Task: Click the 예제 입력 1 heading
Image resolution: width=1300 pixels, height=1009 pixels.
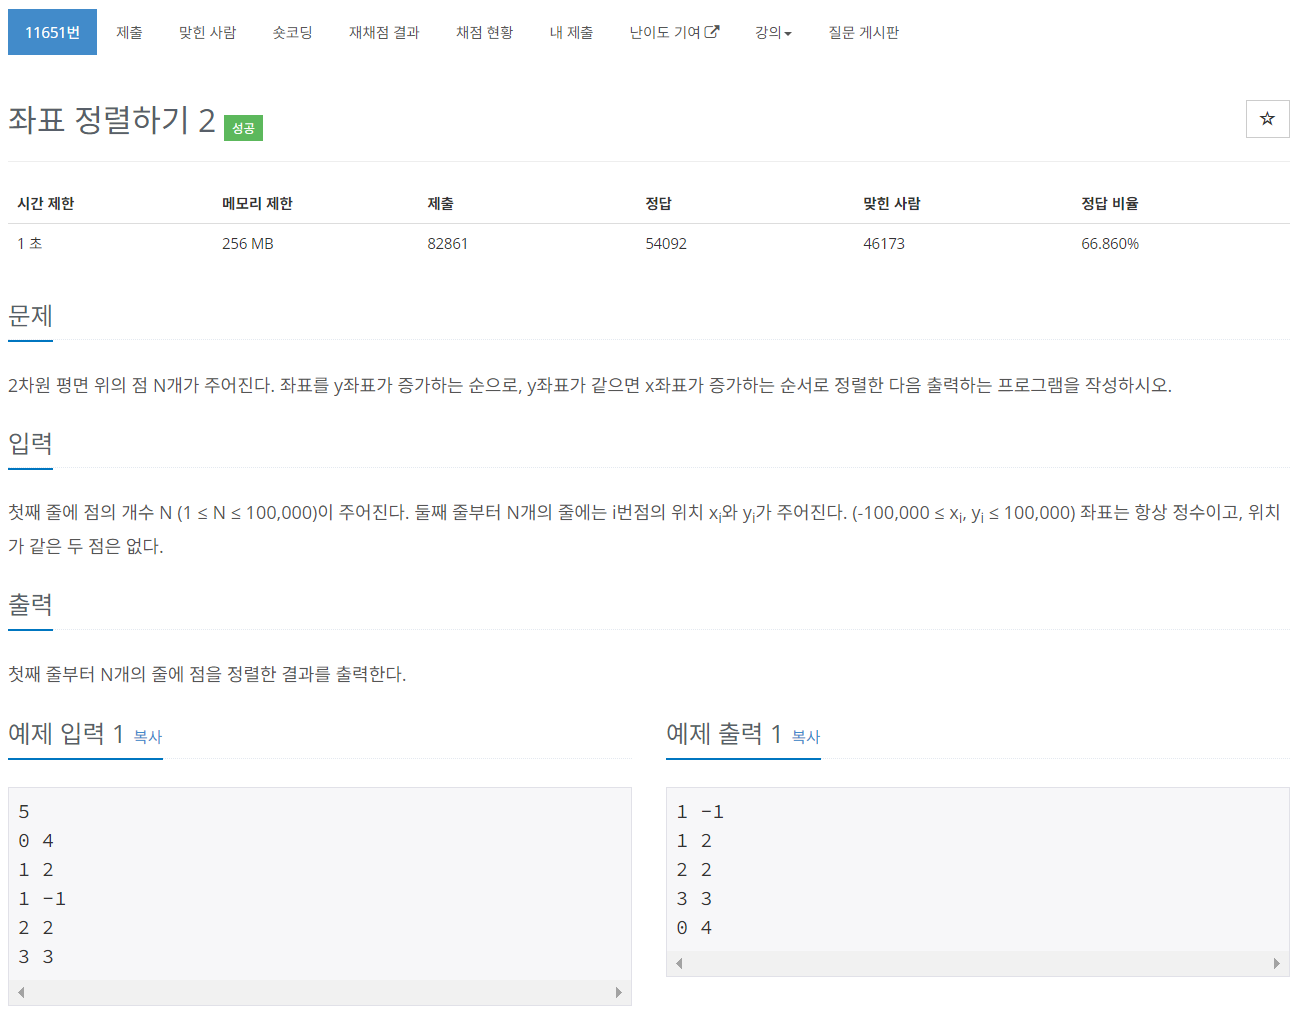Action: (x=66, y=734)
